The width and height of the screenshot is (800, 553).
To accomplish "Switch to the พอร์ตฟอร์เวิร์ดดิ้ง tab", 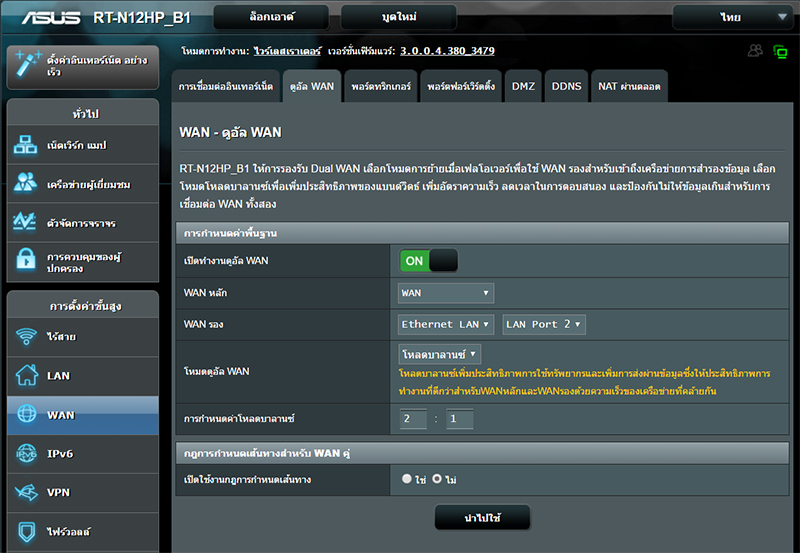I will click(461, 86).
